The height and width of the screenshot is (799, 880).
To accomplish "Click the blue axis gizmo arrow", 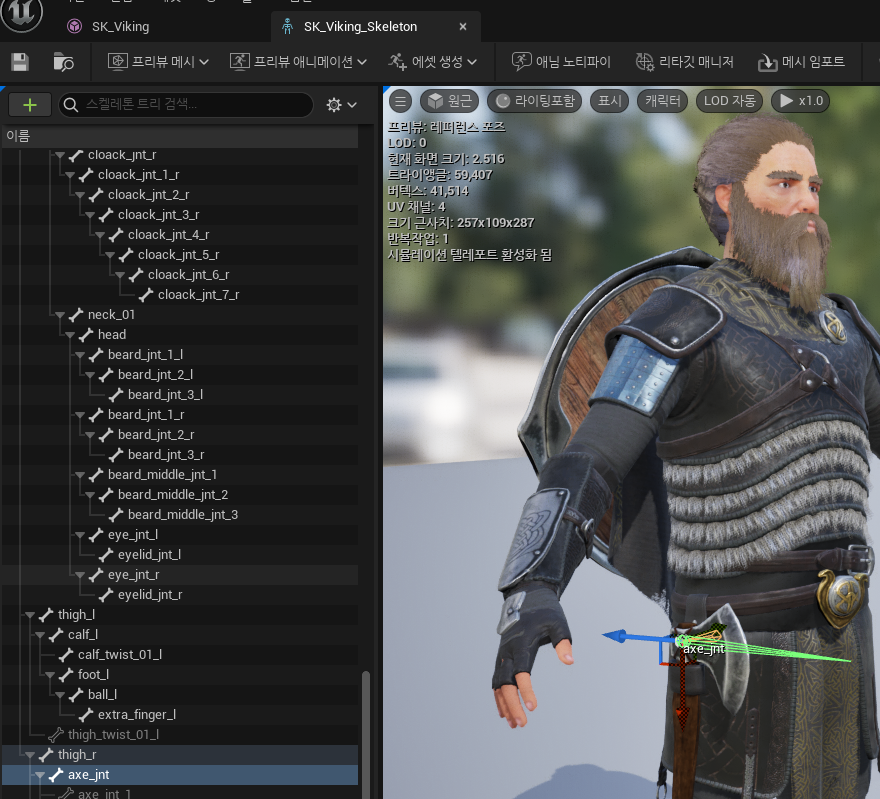I will pos(614,636).
